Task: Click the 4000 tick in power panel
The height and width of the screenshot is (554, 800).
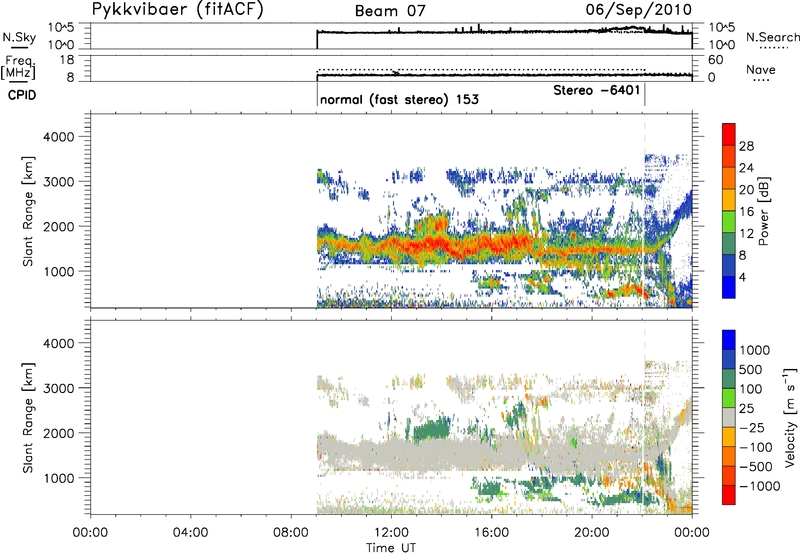Action: [58, 137]
